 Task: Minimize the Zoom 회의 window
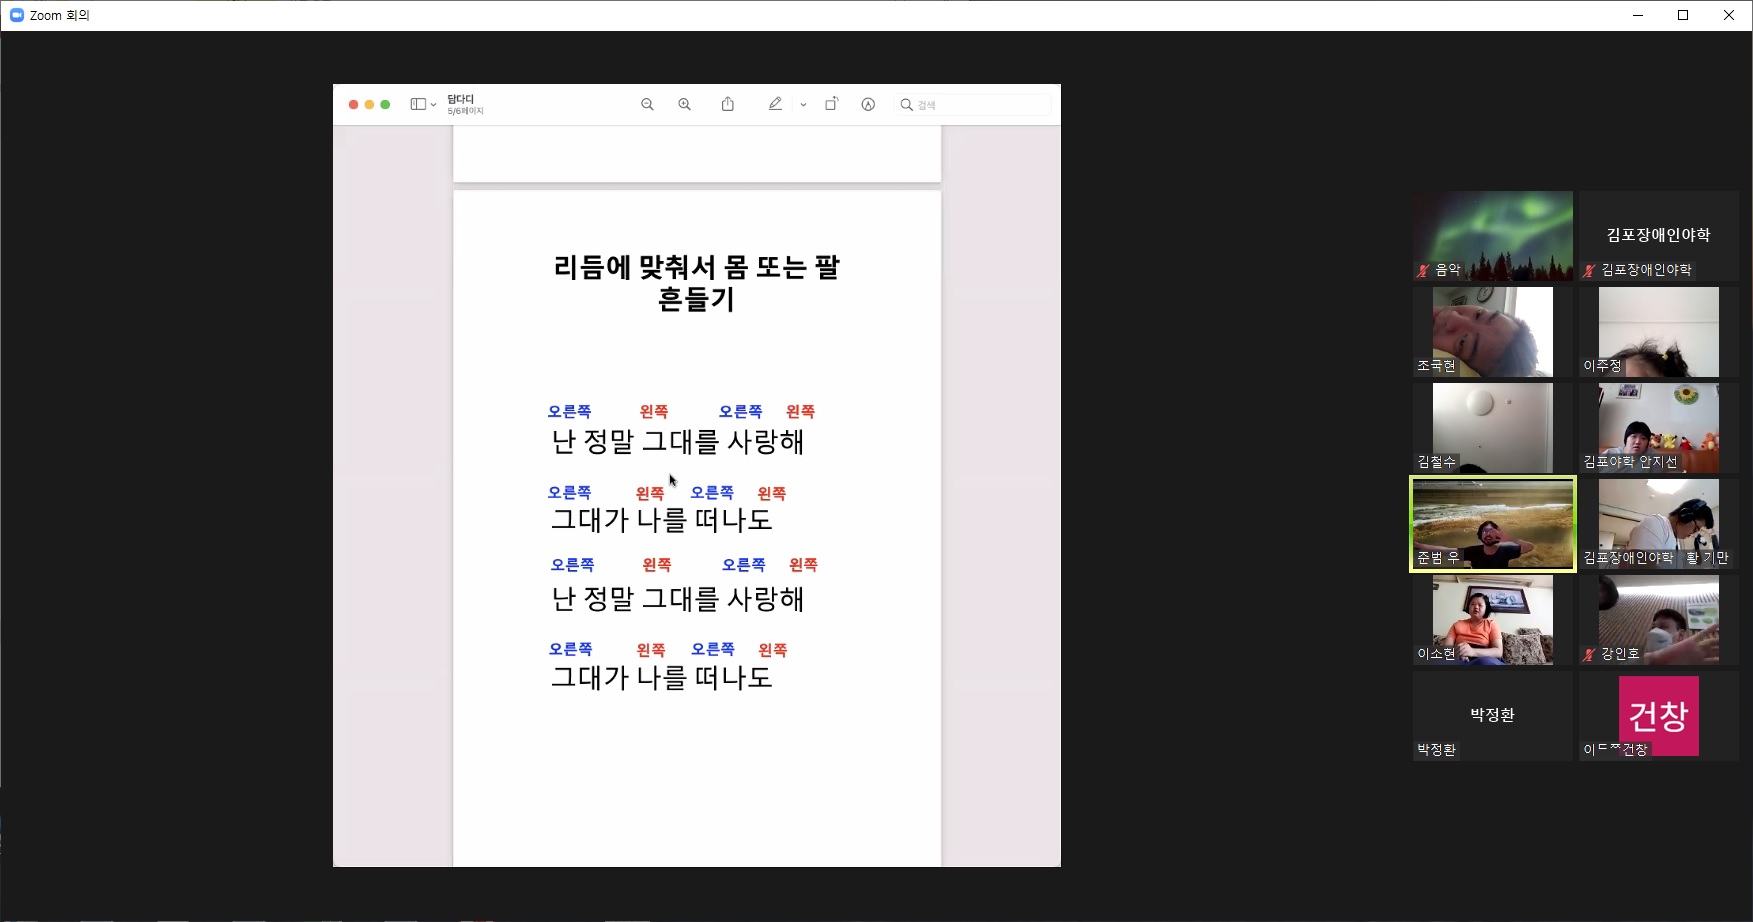1638,15
